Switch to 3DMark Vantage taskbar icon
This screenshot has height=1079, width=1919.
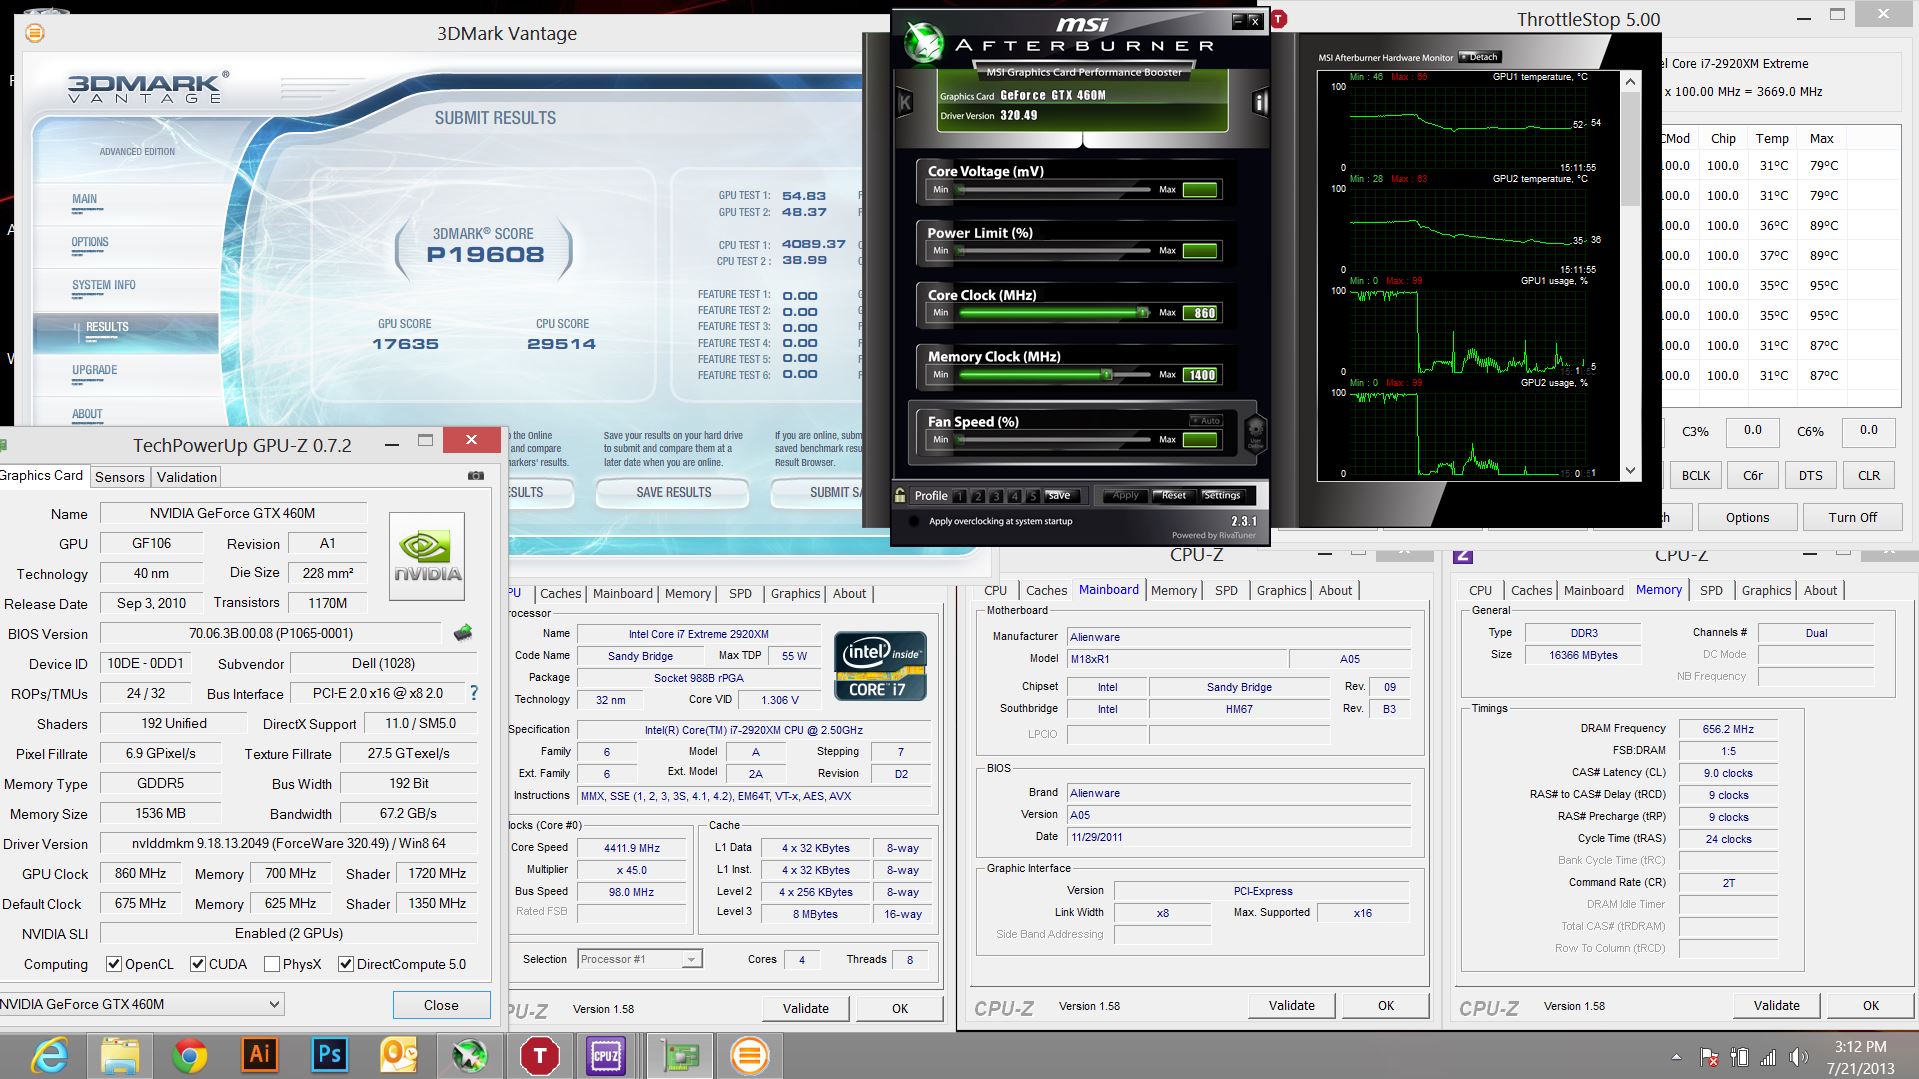pos(749,1055)
